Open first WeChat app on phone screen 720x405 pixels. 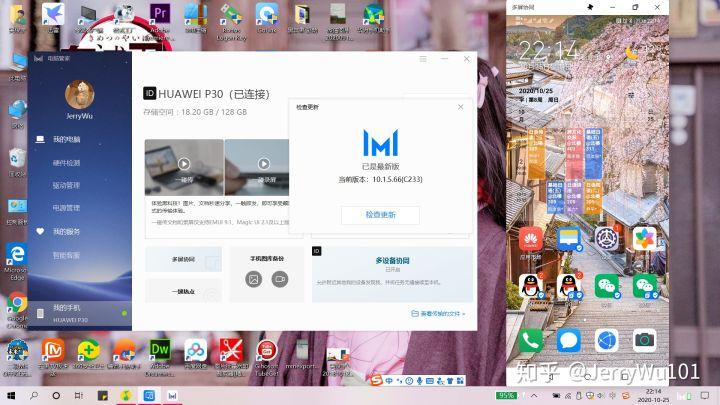[x=607, y=286]
